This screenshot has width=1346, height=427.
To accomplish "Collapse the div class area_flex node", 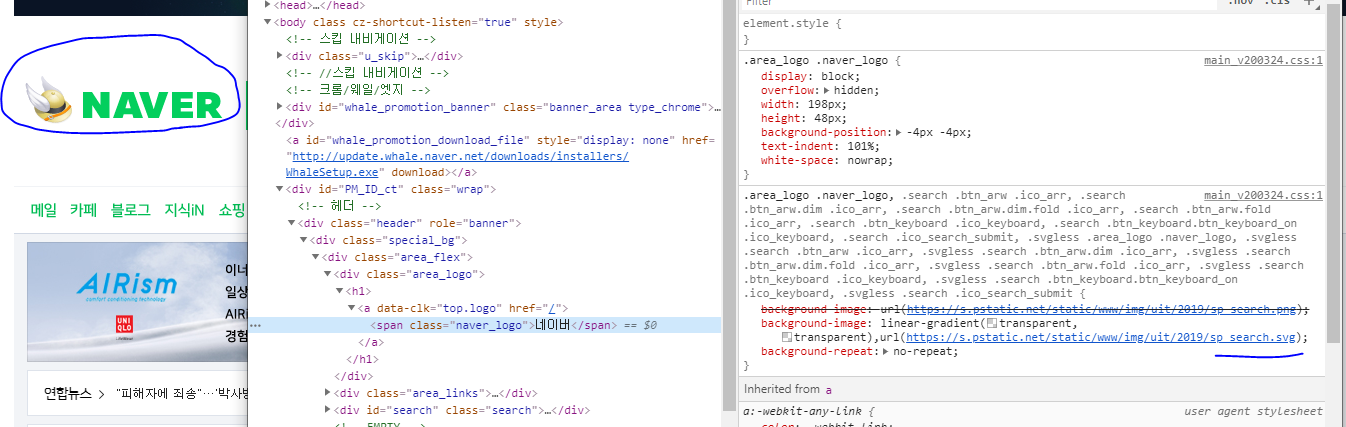I will [x=316, y=257].
